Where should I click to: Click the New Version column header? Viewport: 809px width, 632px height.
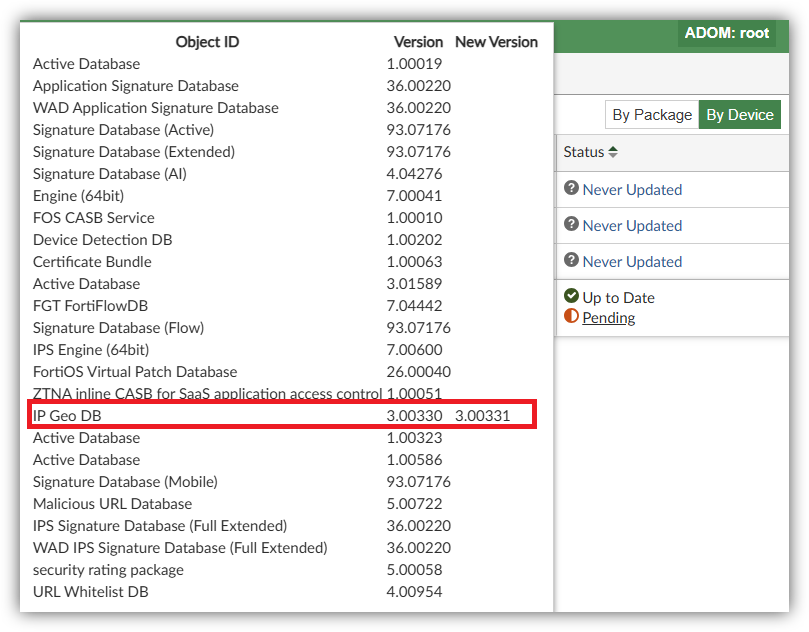[496, 42]
